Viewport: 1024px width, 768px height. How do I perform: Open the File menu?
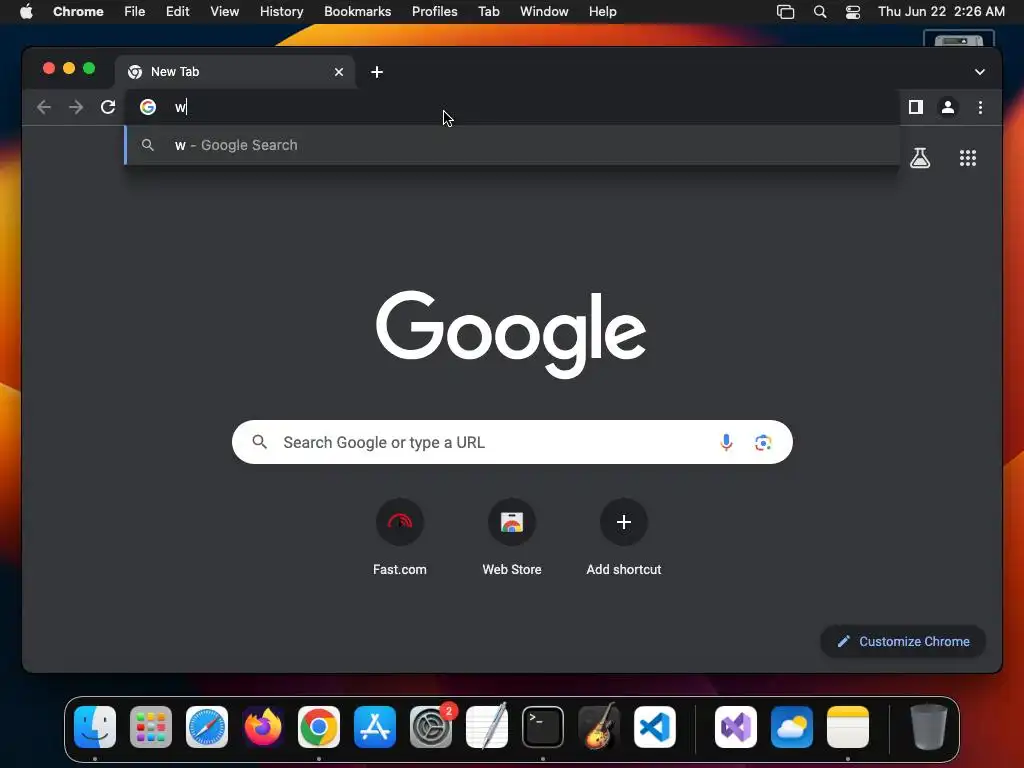click(135, 12)
